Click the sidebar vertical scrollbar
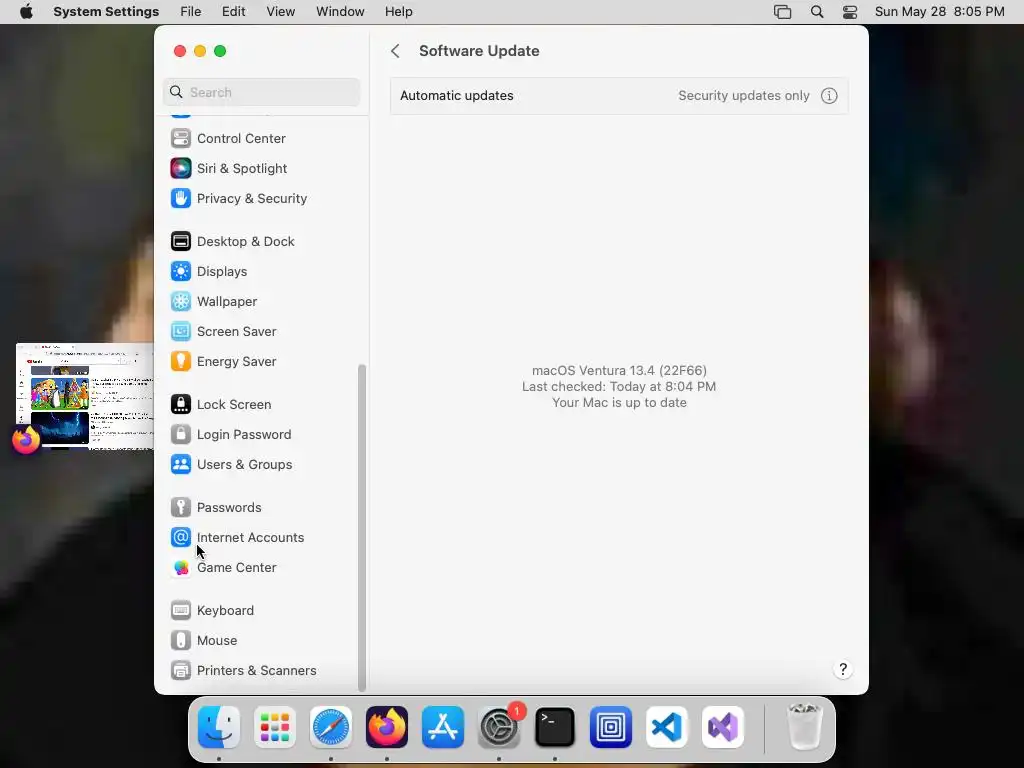Image resolution: width=1024 pixels, height=768 pixels. (x=362, y=528)
